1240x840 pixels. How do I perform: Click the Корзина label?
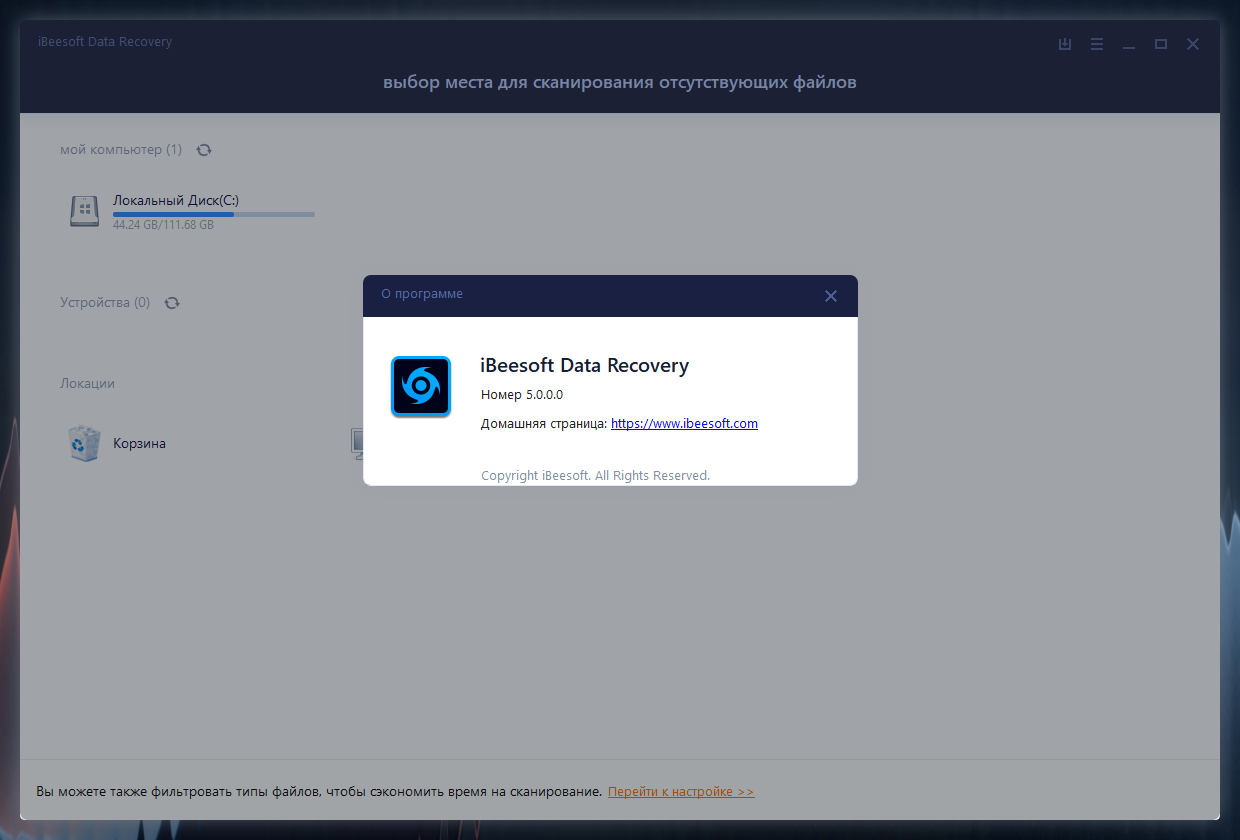pos(139,443)
